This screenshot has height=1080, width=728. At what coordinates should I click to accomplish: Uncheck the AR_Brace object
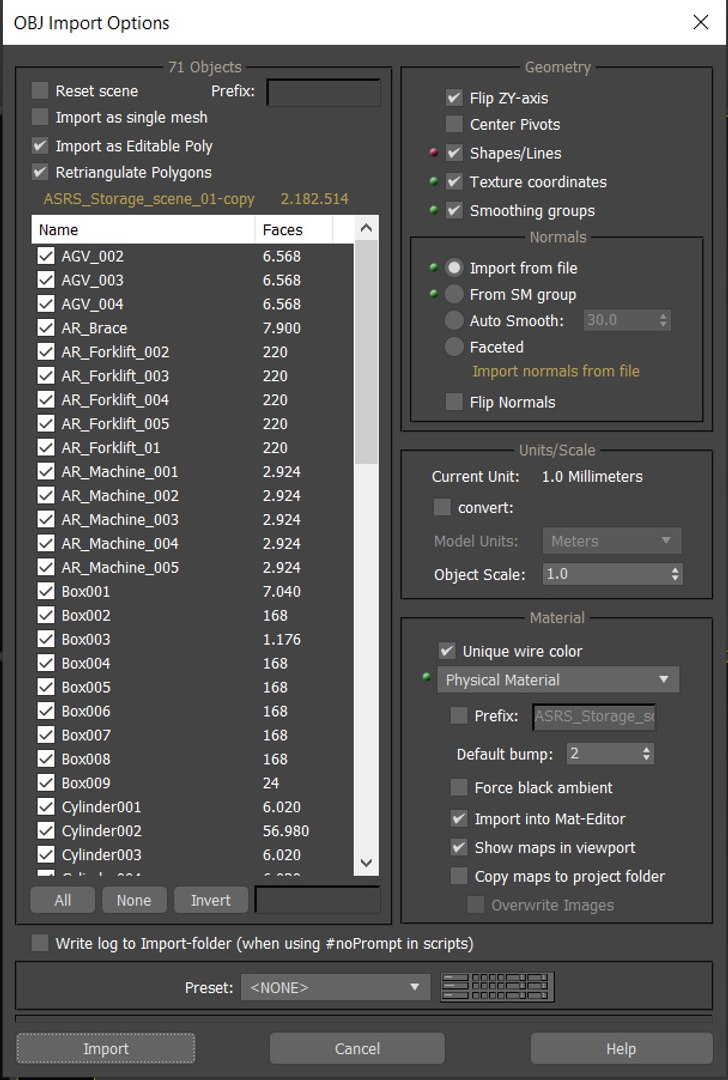[x=46, y=328]
